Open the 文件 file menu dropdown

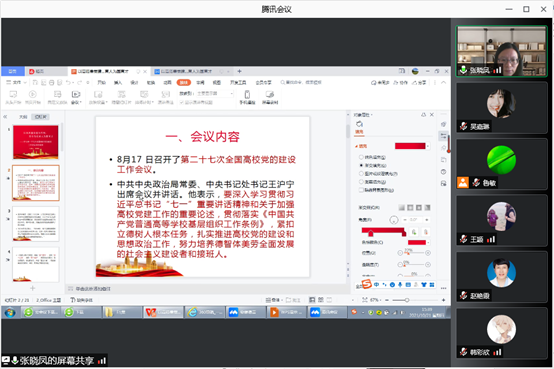pos(17,82)
